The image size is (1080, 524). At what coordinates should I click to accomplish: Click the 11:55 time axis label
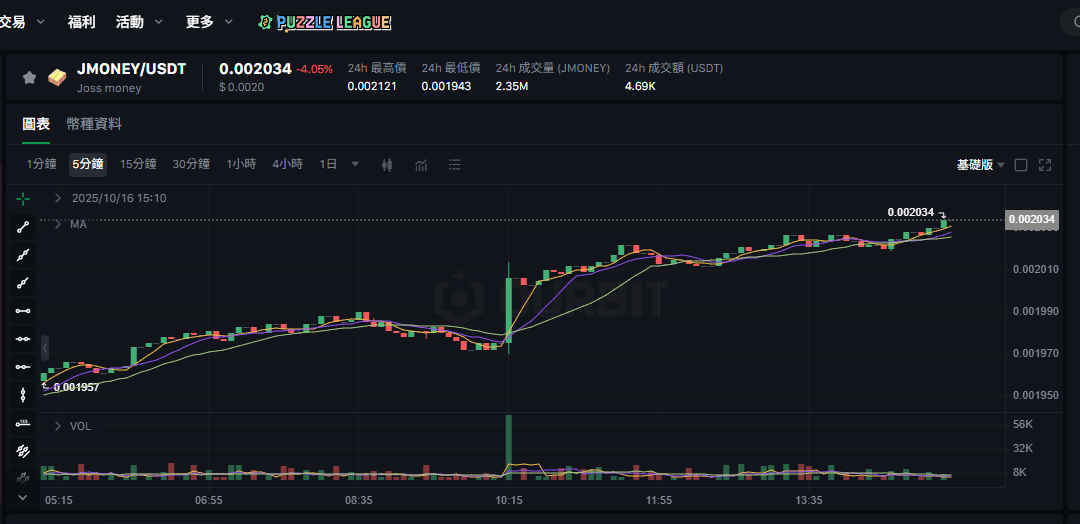tap(659, 499)
